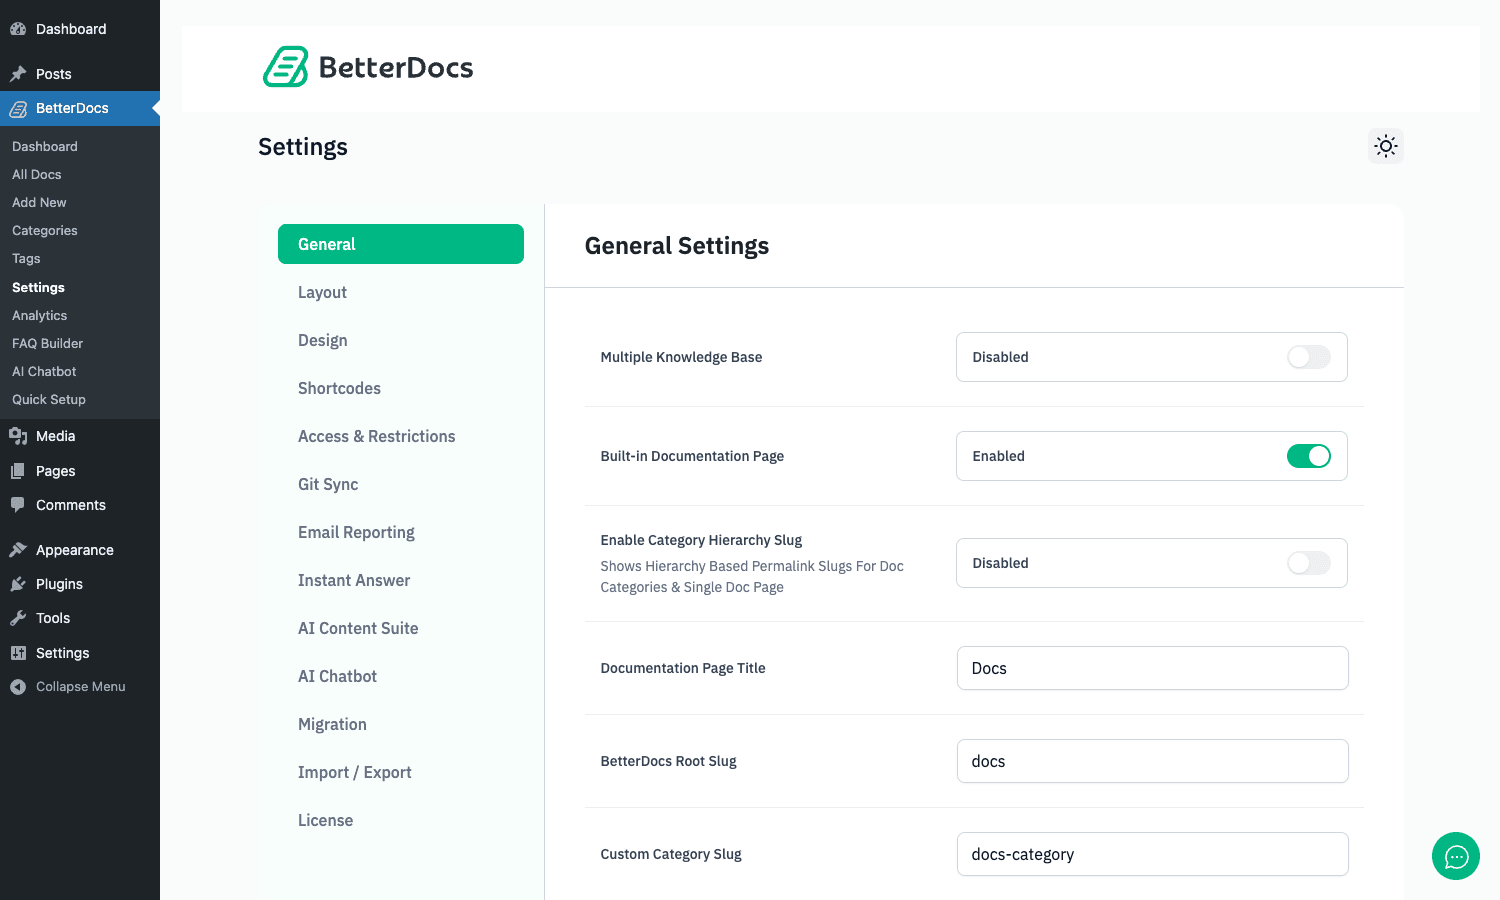Click the "General Settings" heading

point(677,246)
